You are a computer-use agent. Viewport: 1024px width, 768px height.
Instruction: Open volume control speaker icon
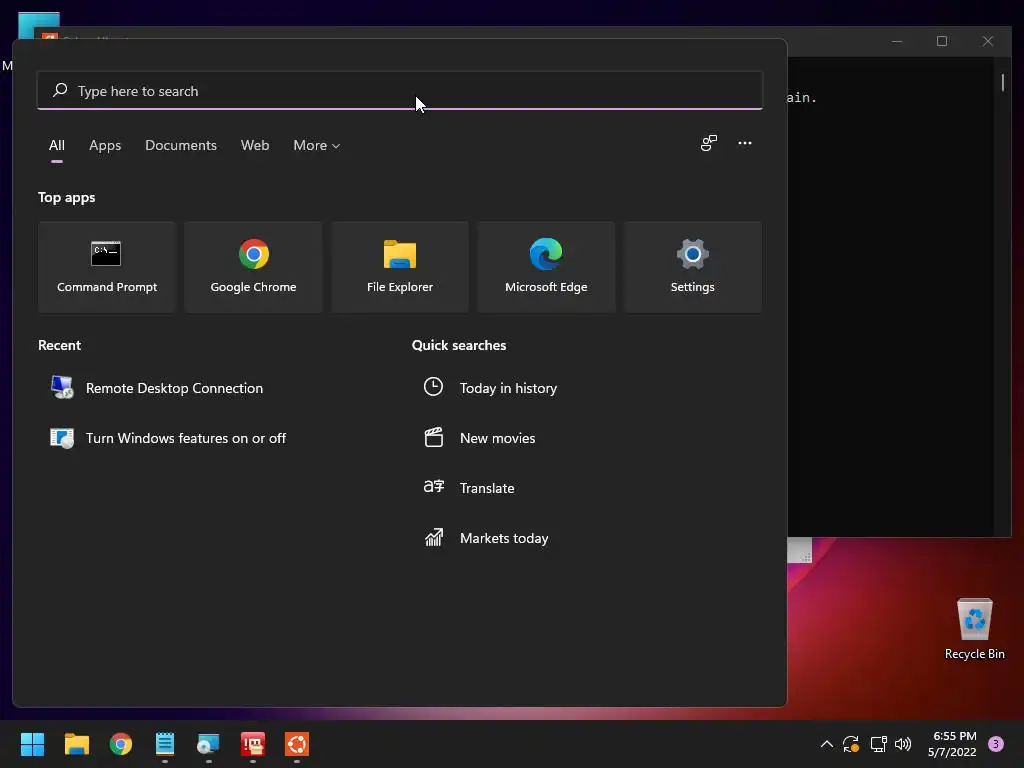903,744
